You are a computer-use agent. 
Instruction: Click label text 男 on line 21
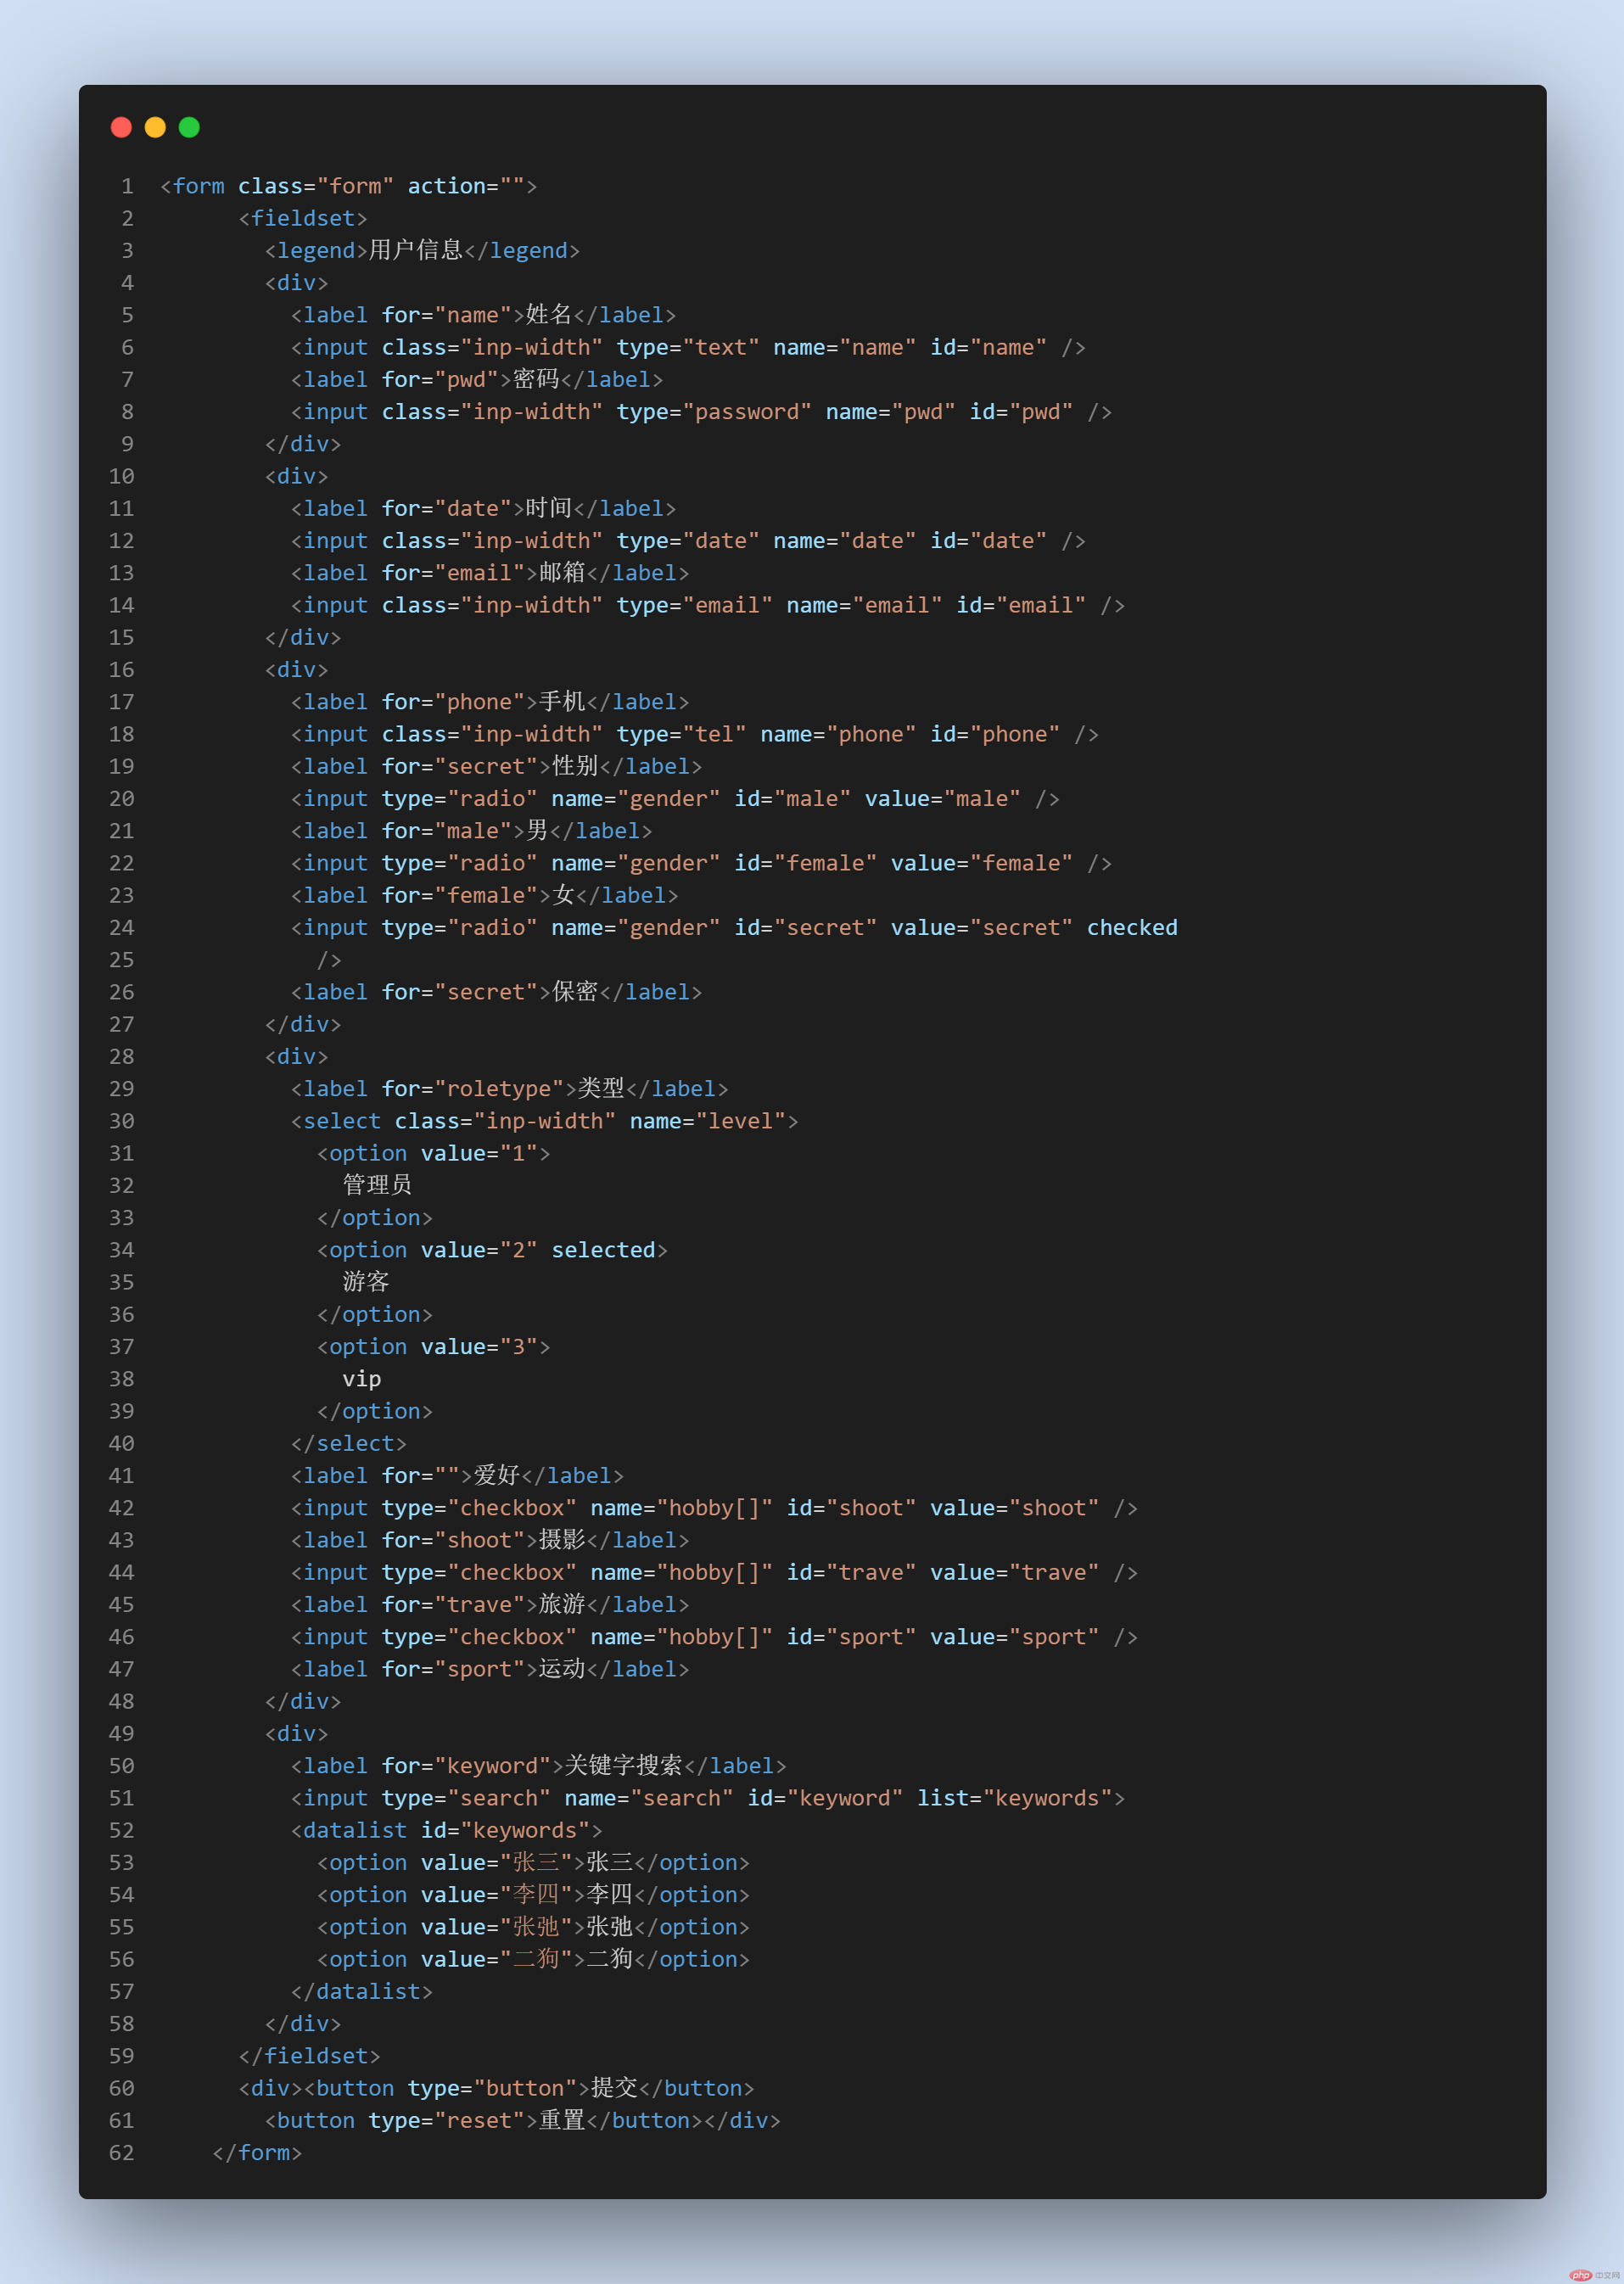pyautogui.click(x=537, y=831)
